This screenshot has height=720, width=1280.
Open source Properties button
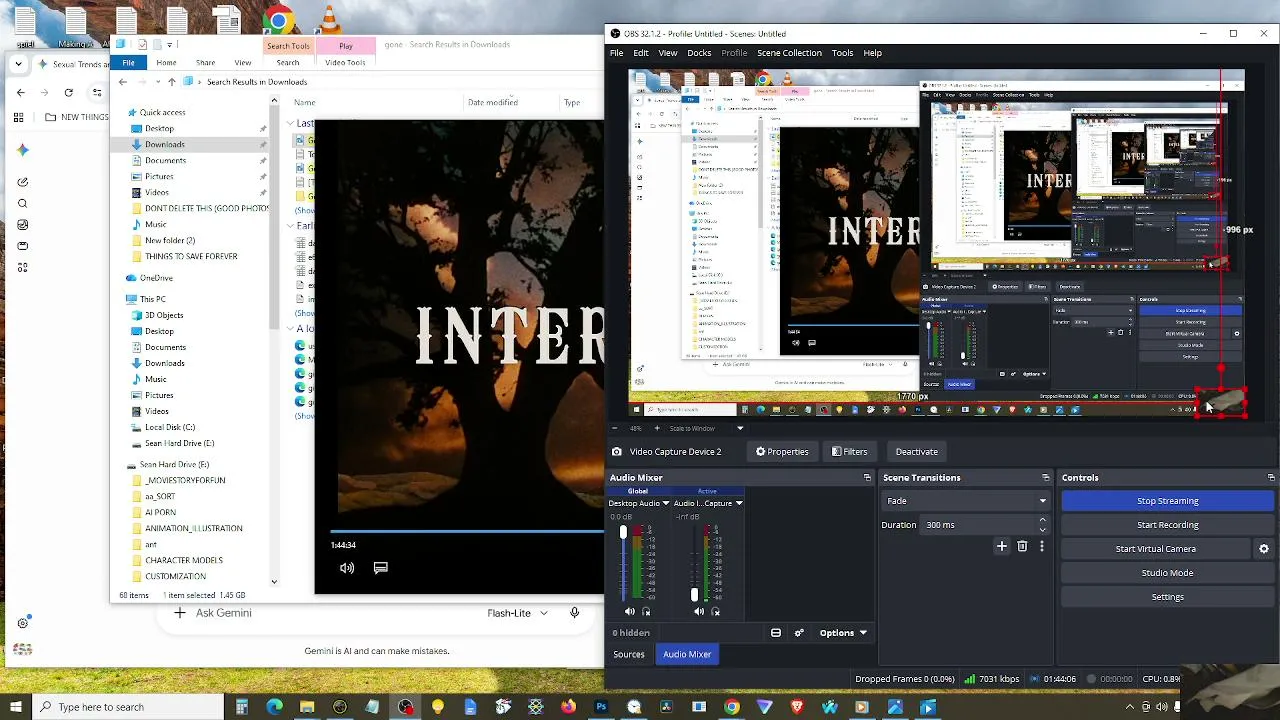point(782,452)
